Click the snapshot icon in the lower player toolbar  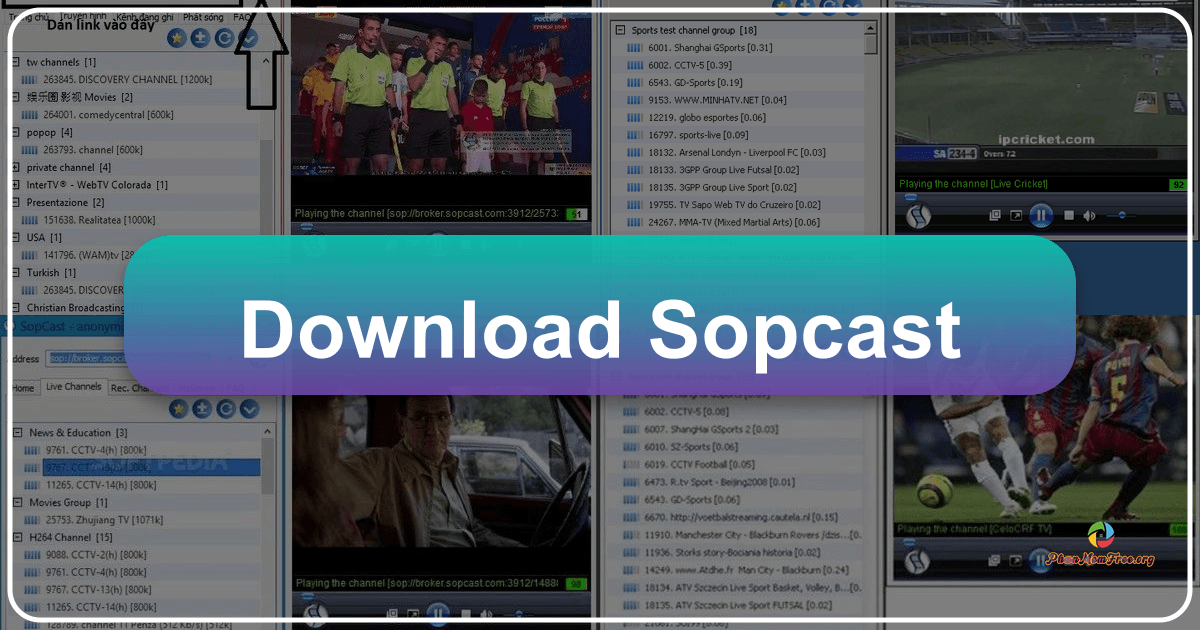[x=391, y=612]
